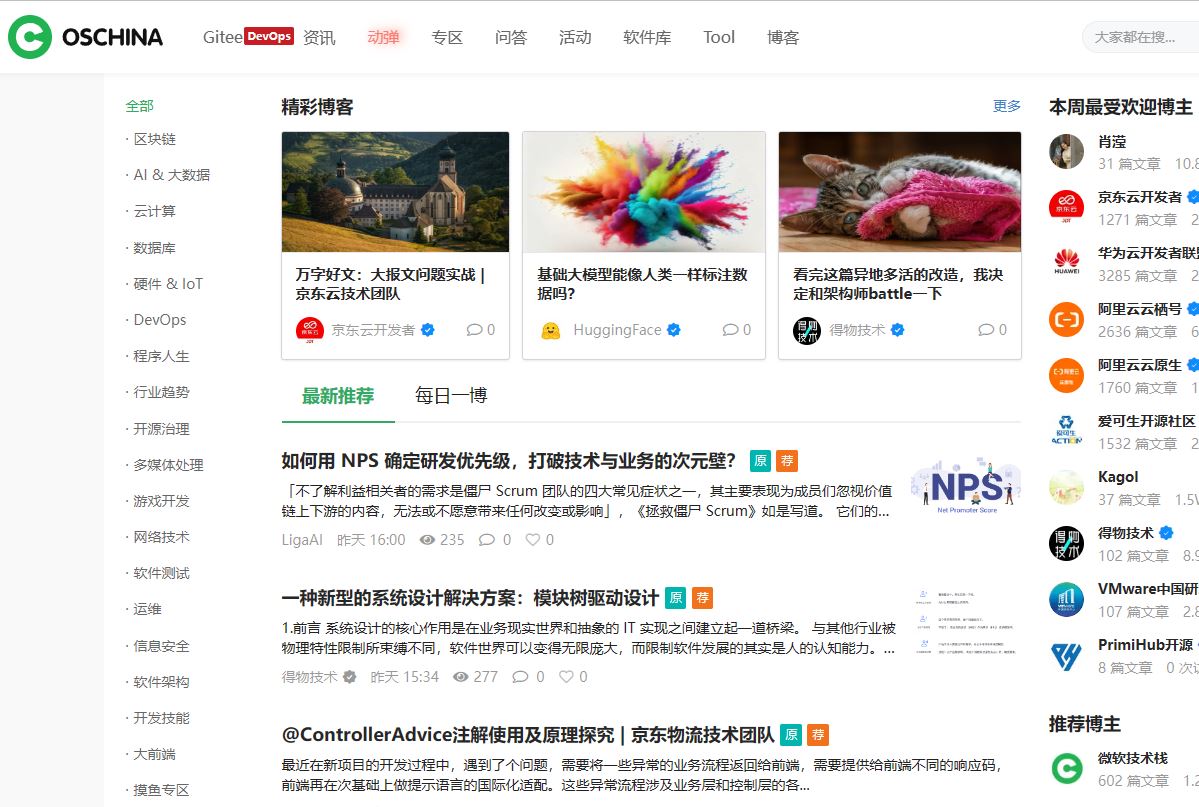This screenshot has width=1199, height=807.
Task: Click comment icon on 得物技术 blog card
Action: point(986,330)
